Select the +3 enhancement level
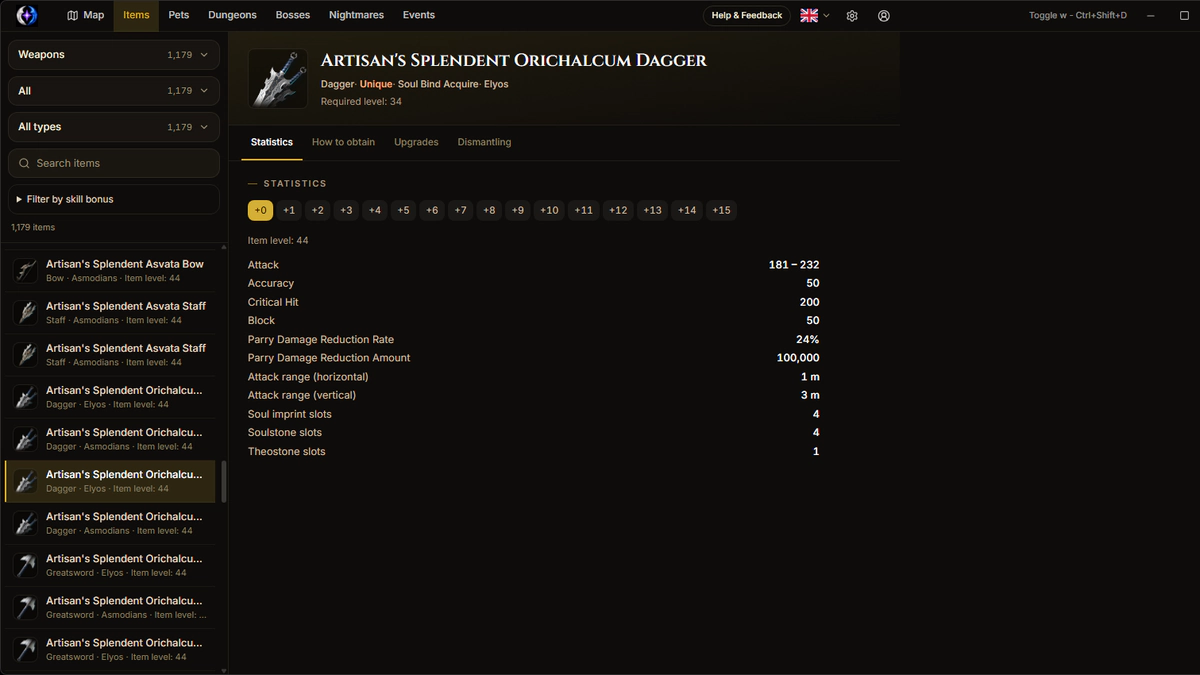 tap(346, 210)
